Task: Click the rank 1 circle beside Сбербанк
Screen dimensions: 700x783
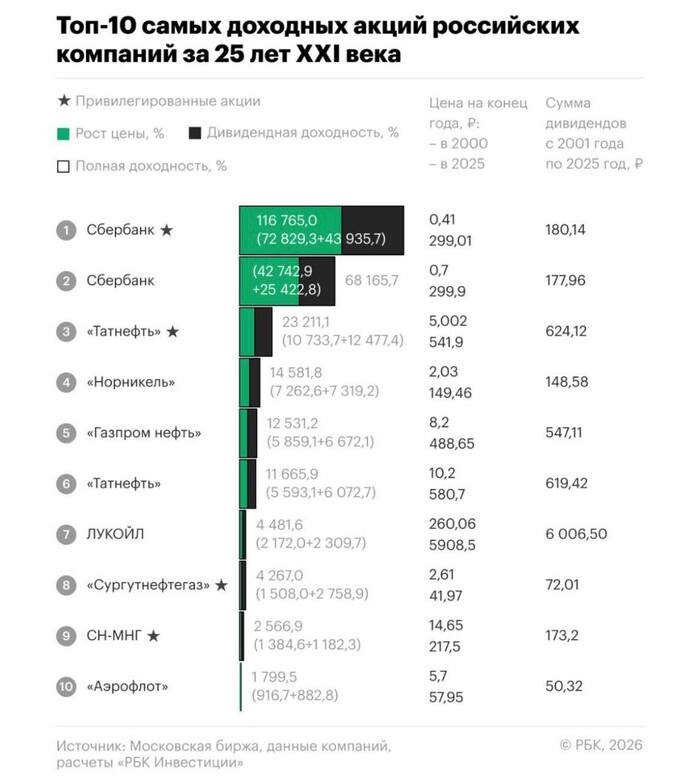Action: [x=66, y=230]
